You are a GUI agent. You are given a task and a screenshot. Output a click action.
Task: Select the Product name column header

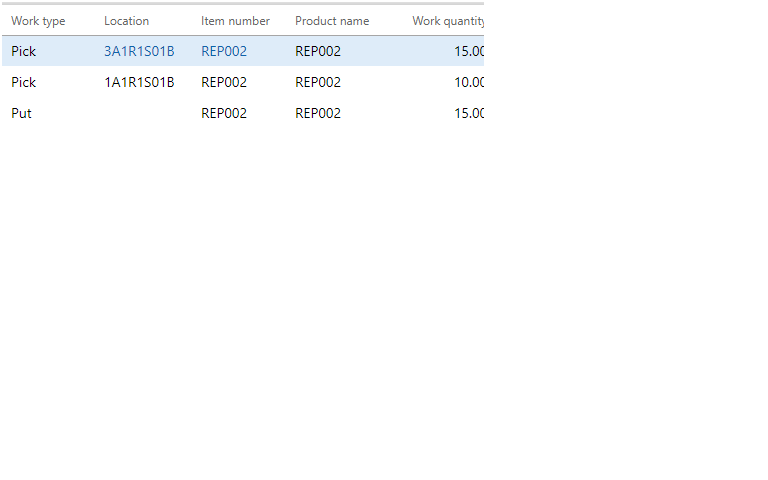[332, 21]
